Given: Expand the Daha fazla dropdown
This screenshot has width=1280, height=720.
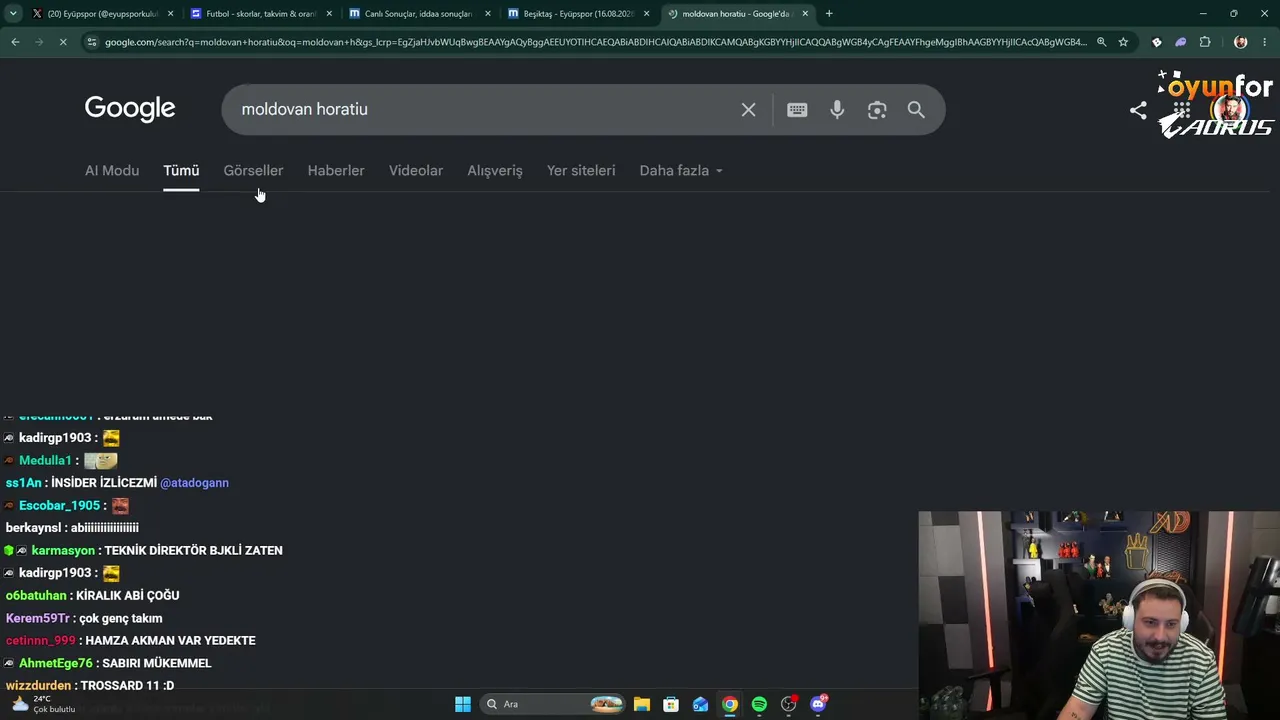Looking at the screenshot, I should pyautogui.click(x=681, y=170).
